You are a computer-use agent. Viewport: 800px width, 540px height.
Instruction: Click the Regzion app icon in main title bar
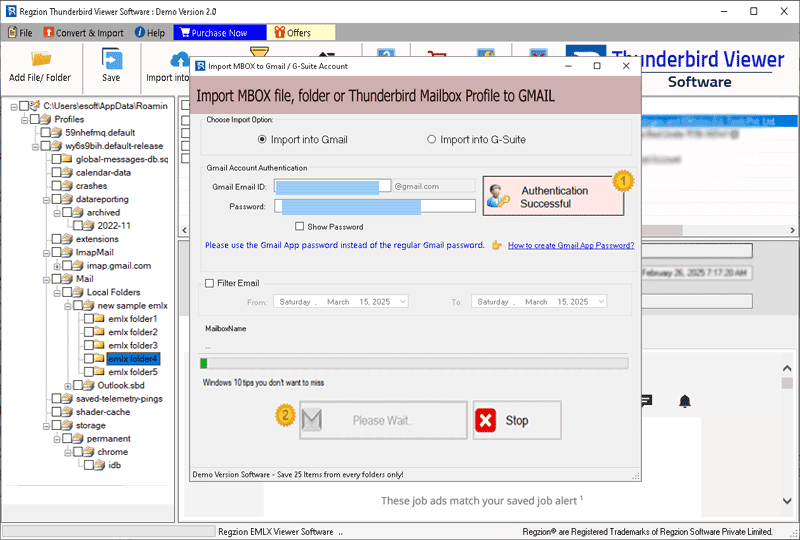[x=11, y=11]
